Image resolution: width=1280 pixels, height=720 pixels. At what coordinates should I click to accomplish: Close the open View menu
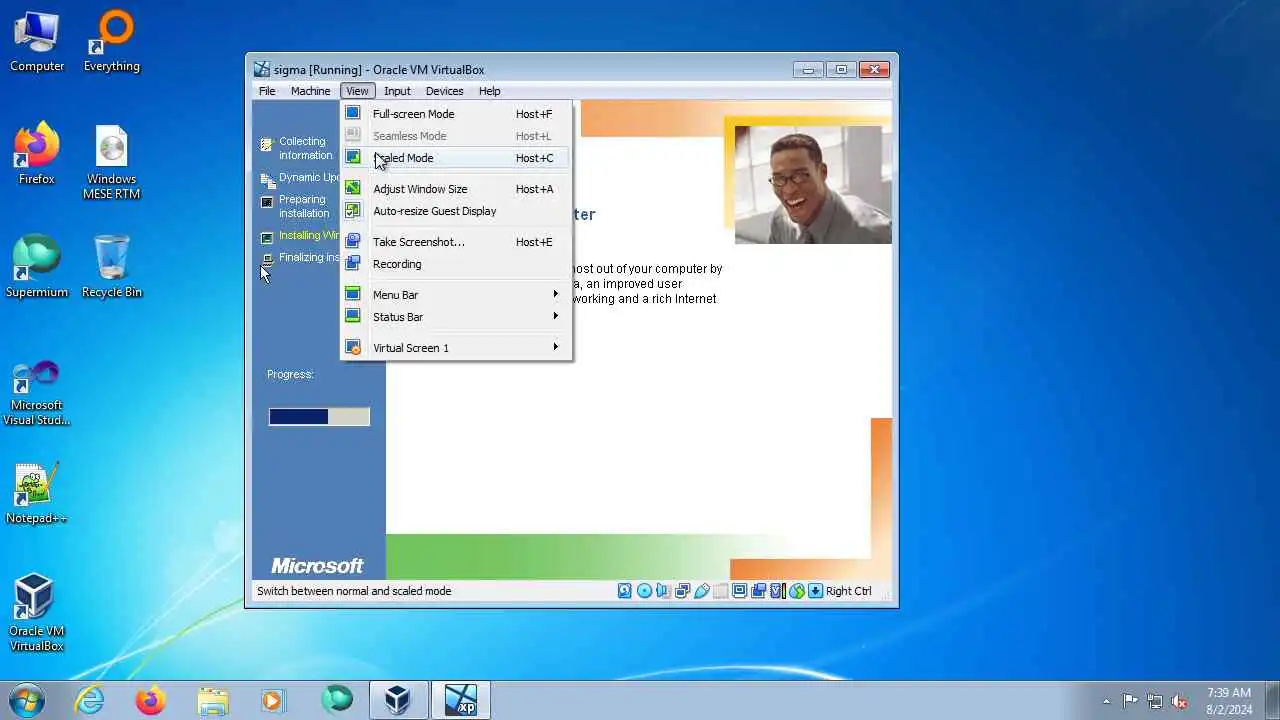point(357,91)
